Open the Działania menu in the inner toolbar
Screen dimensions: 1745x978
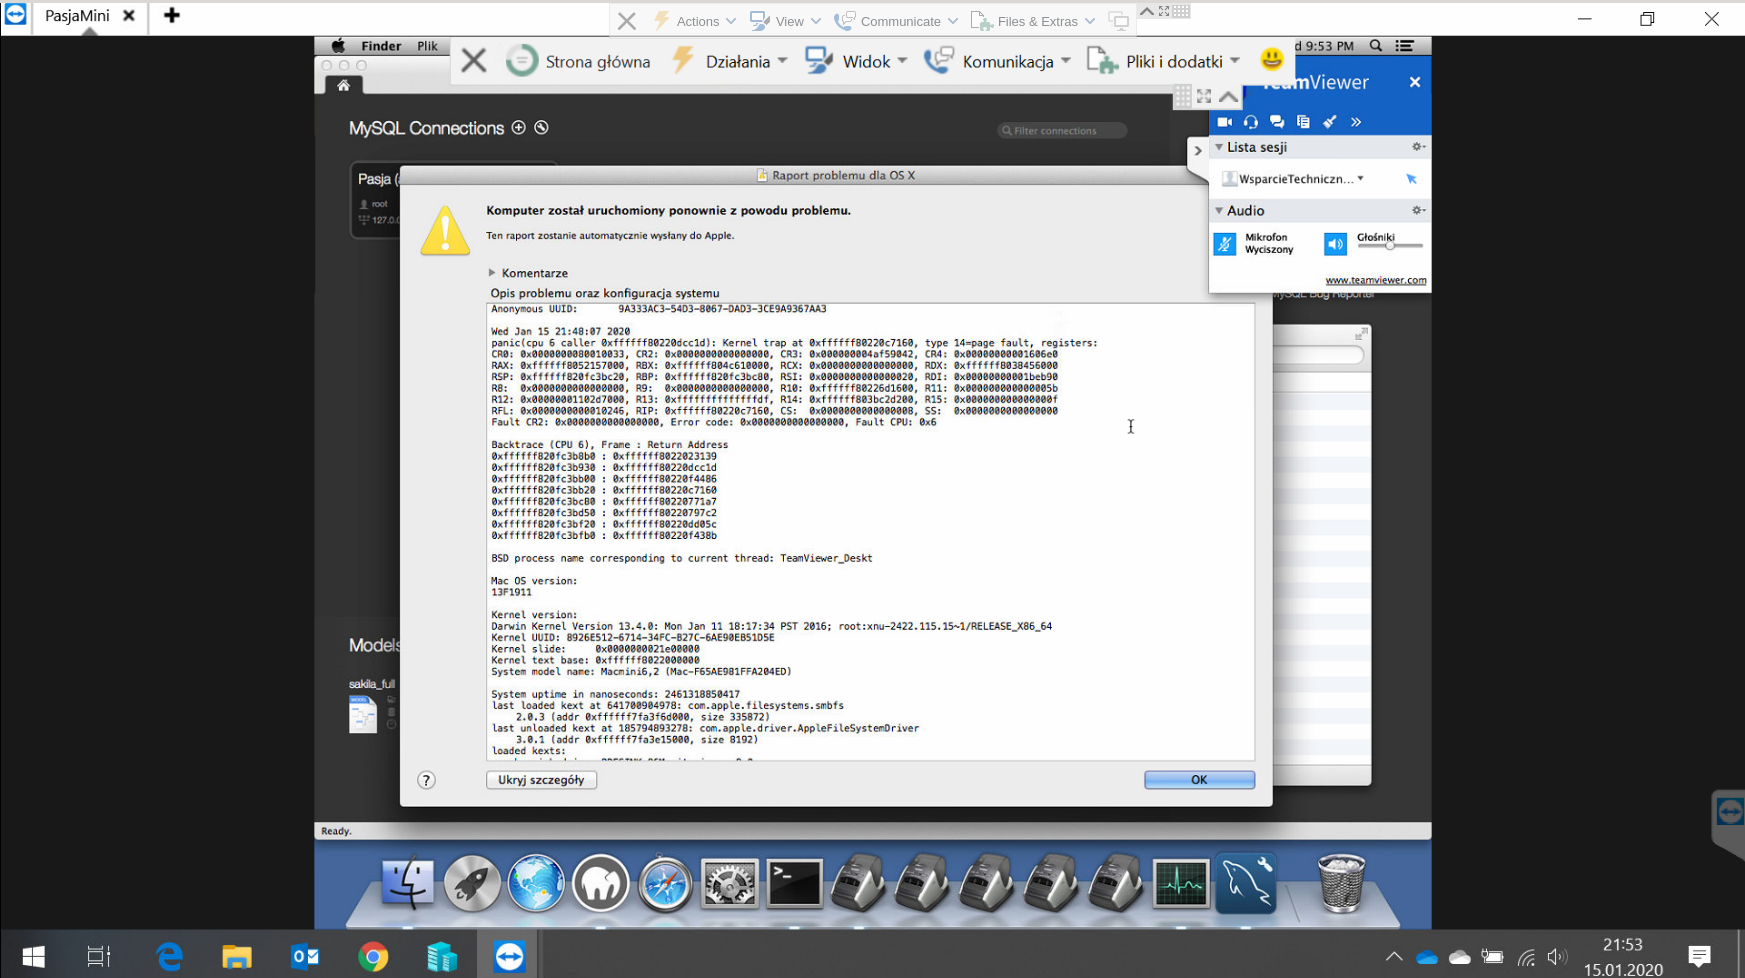(730, 61)
